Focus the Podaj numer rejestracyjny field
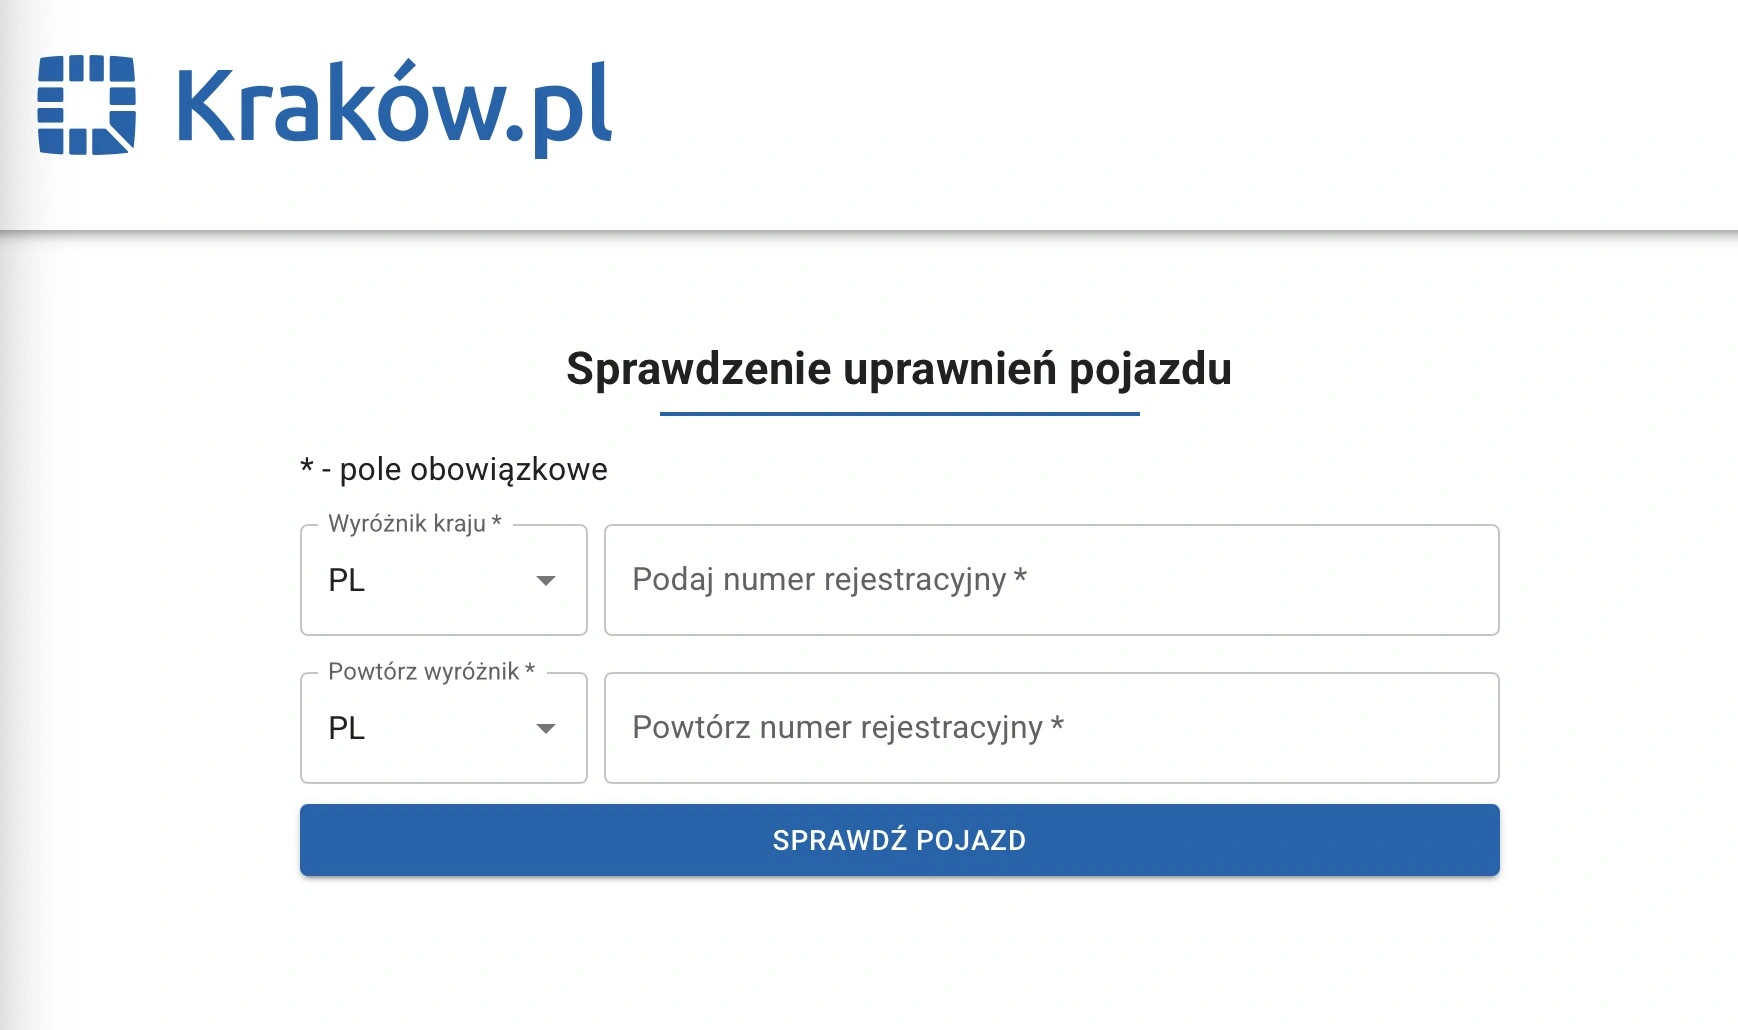 [1050, 580]
